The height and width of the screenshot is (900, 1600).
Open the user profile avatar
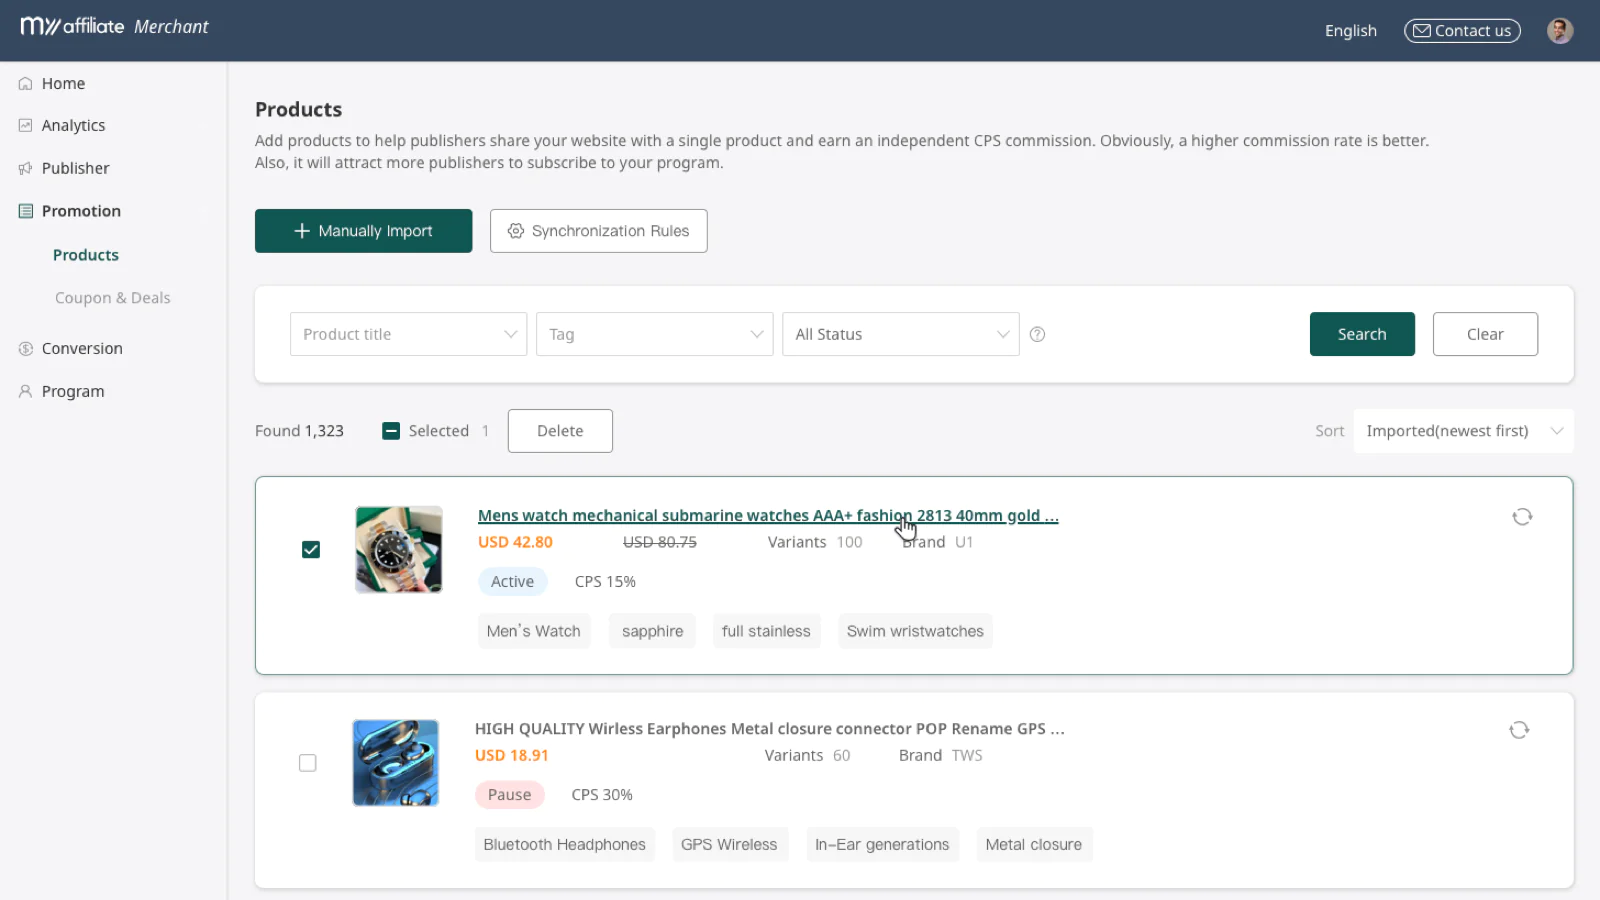tap(1559, 31)
